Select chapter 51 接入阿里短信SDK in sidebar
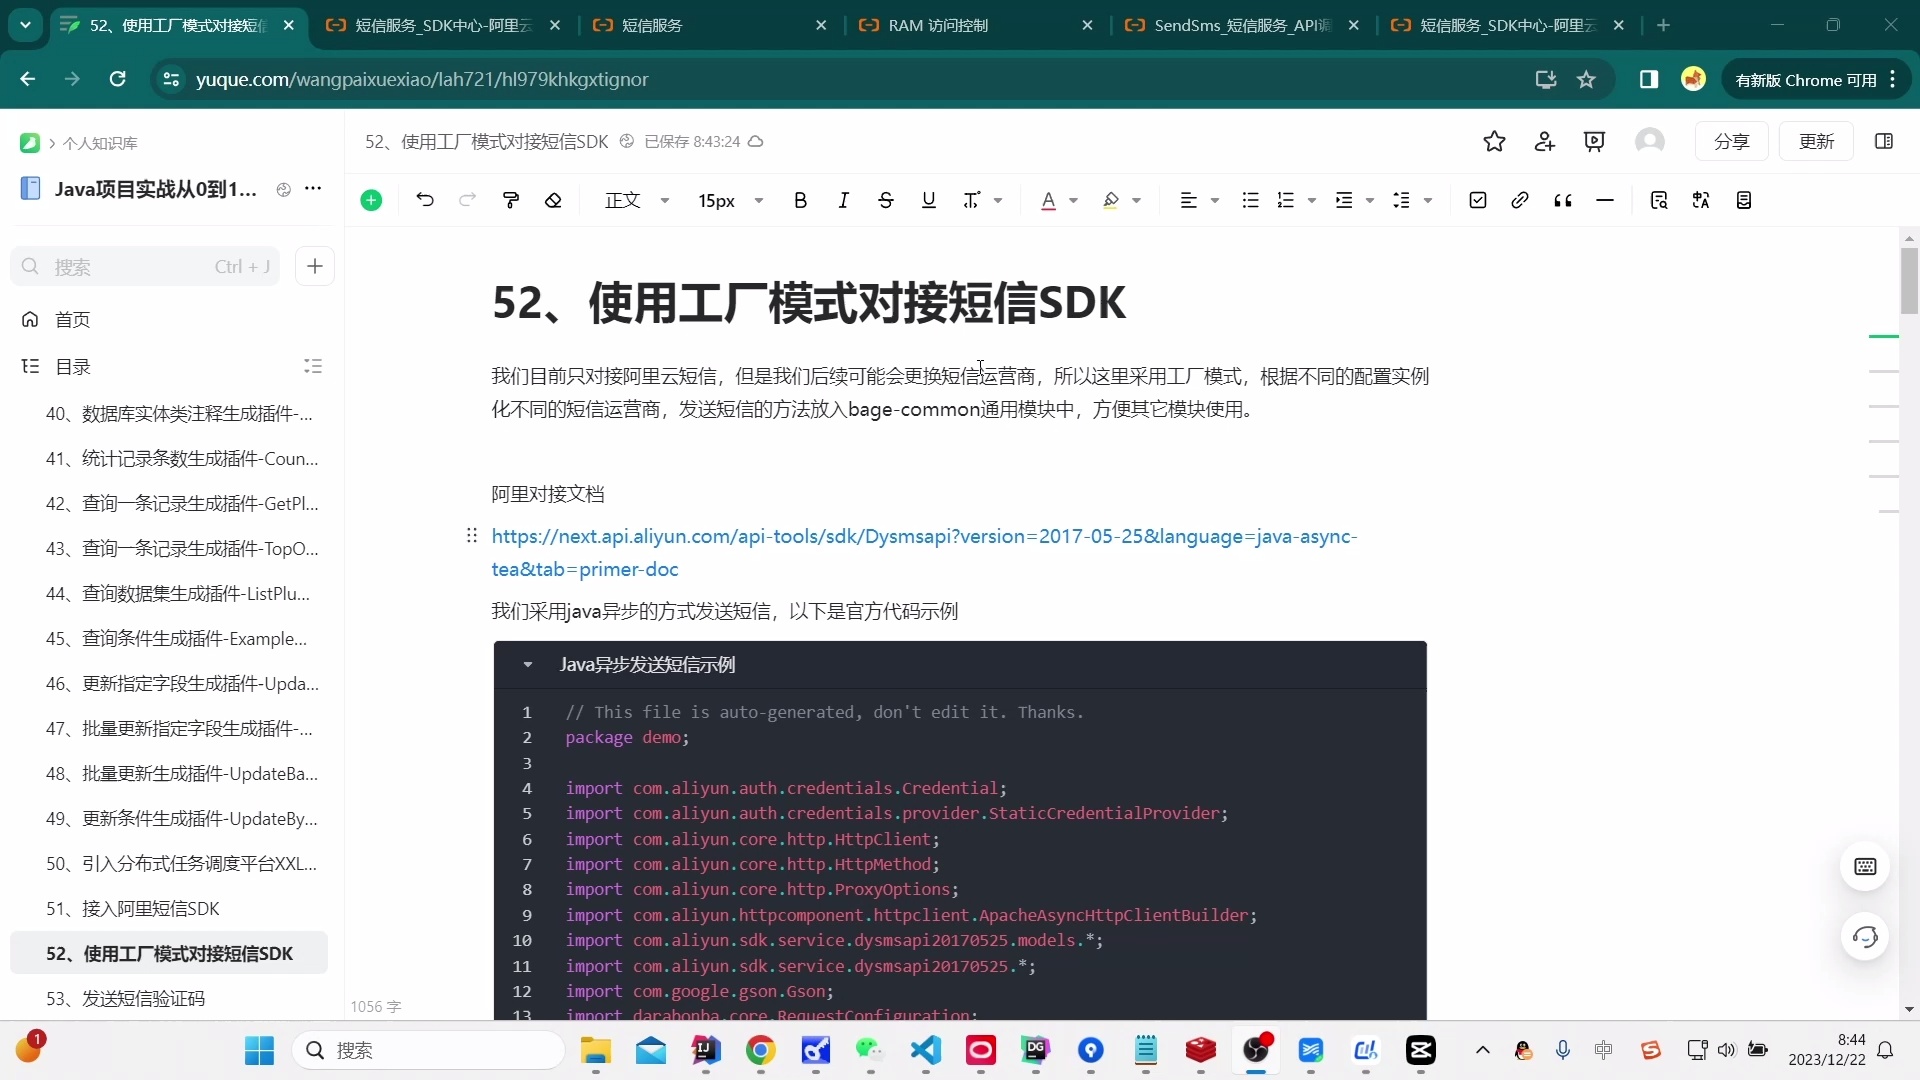The height and width of the screenshot is (1080, 1920). 133,908
